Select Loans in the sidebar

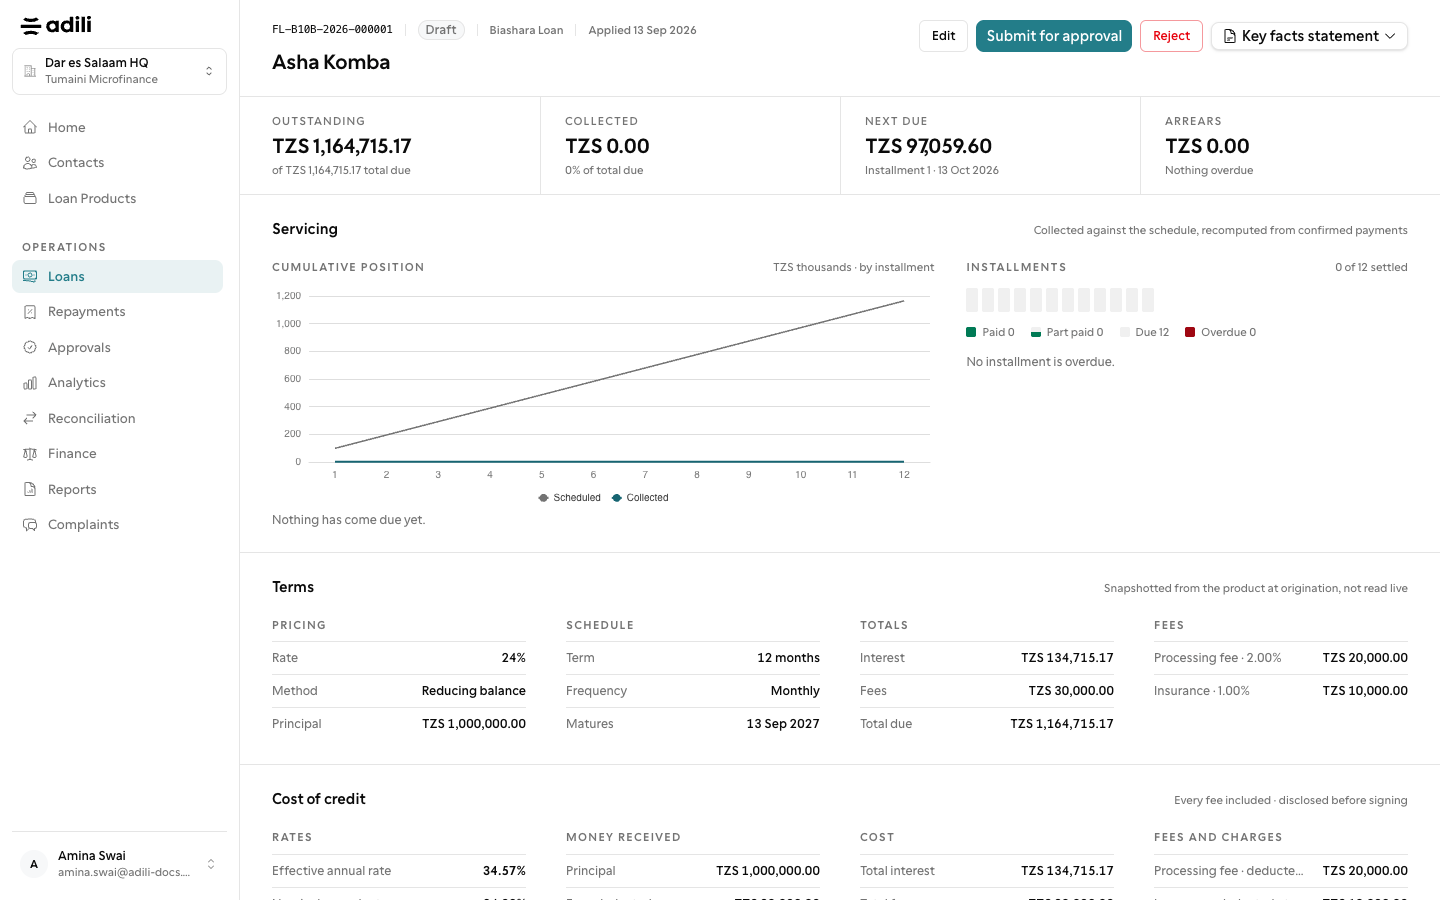pos(117,276)
